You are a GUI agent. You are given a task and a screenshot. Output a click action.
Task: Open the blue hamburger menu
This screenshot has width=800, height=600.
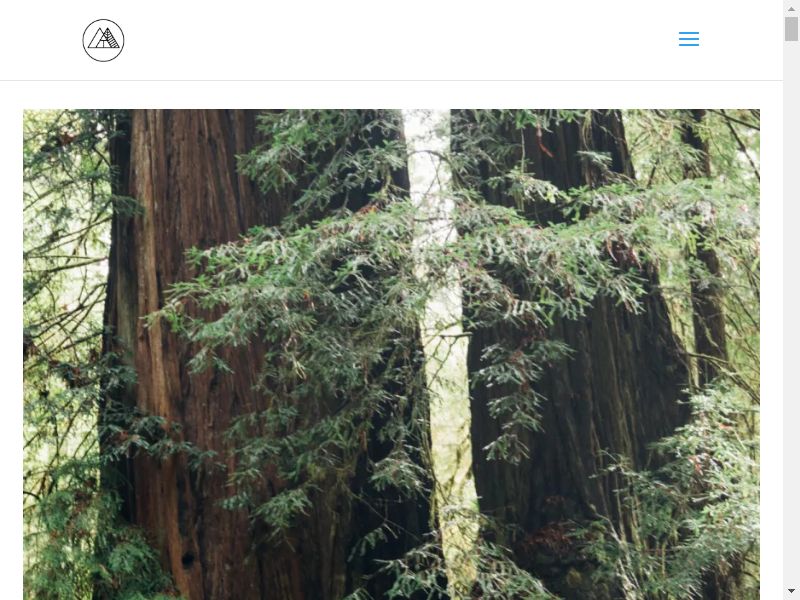point(689,39)
